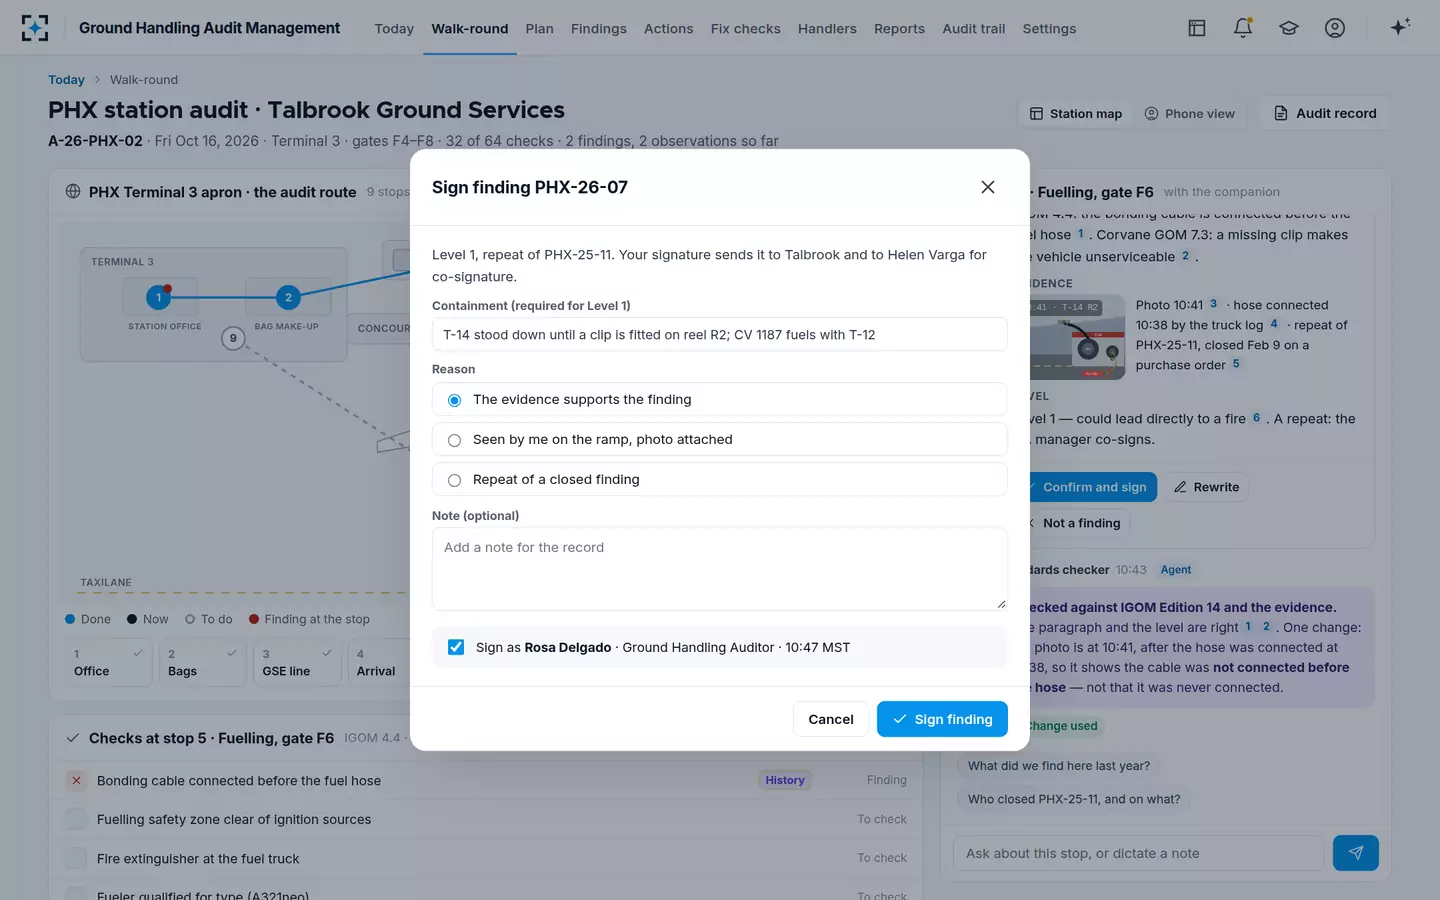Choose 'Seen by me on the ramp' reason
Screen dimensions: 1440x900
coord(720,439)
